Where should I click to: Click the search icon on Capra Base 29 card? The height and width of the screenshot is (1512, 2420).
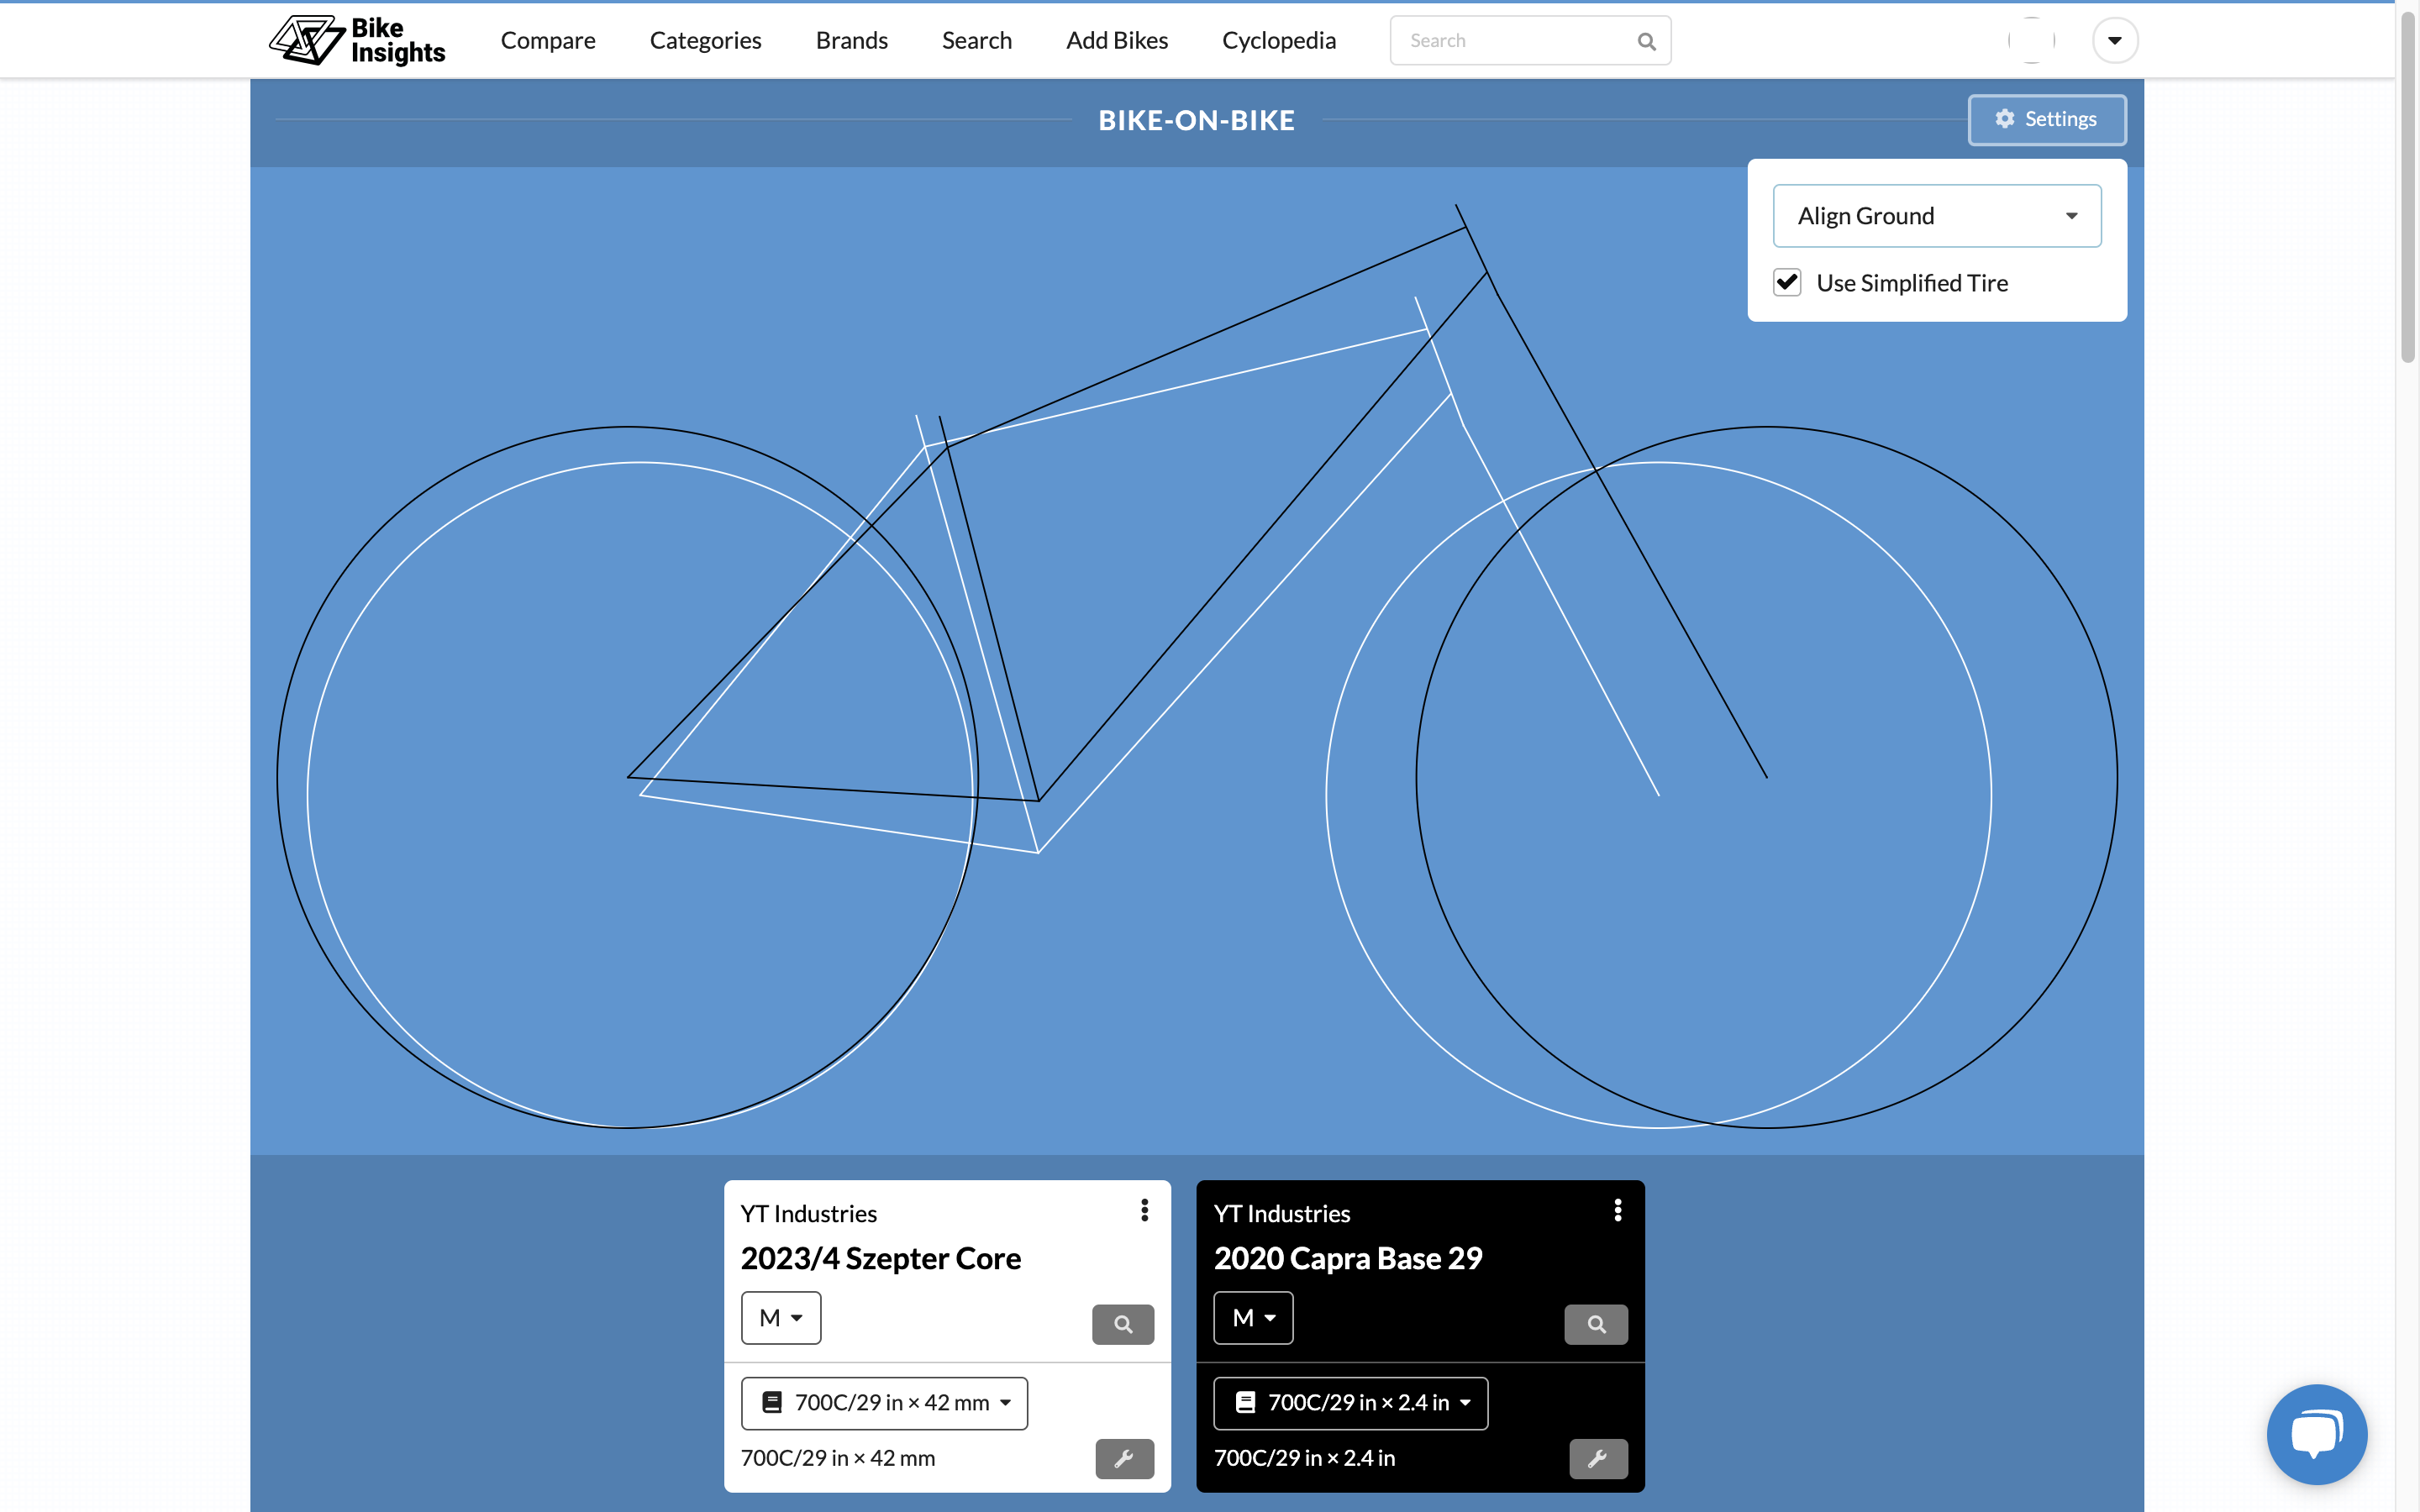(1595, 1324)
